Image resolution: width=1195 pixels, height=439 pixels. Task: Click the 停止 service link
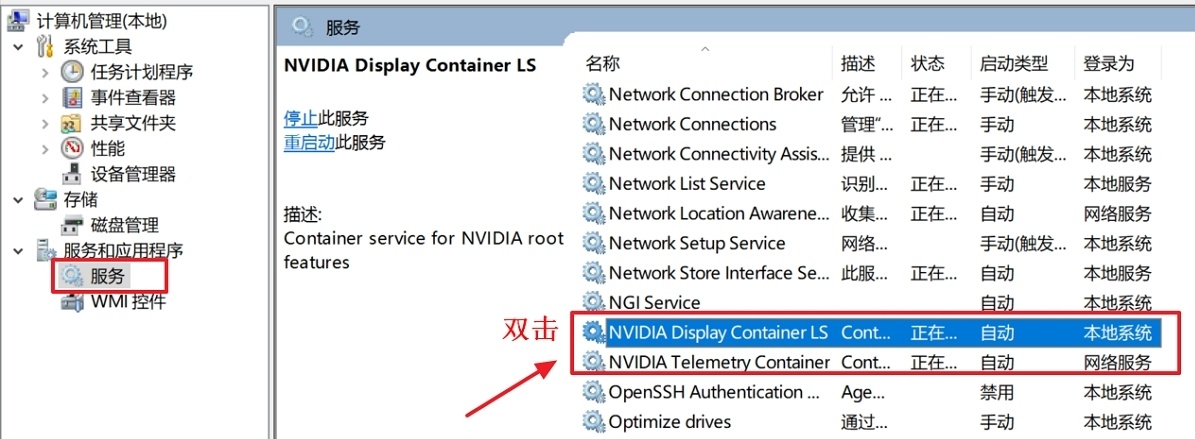pos(300,117)
